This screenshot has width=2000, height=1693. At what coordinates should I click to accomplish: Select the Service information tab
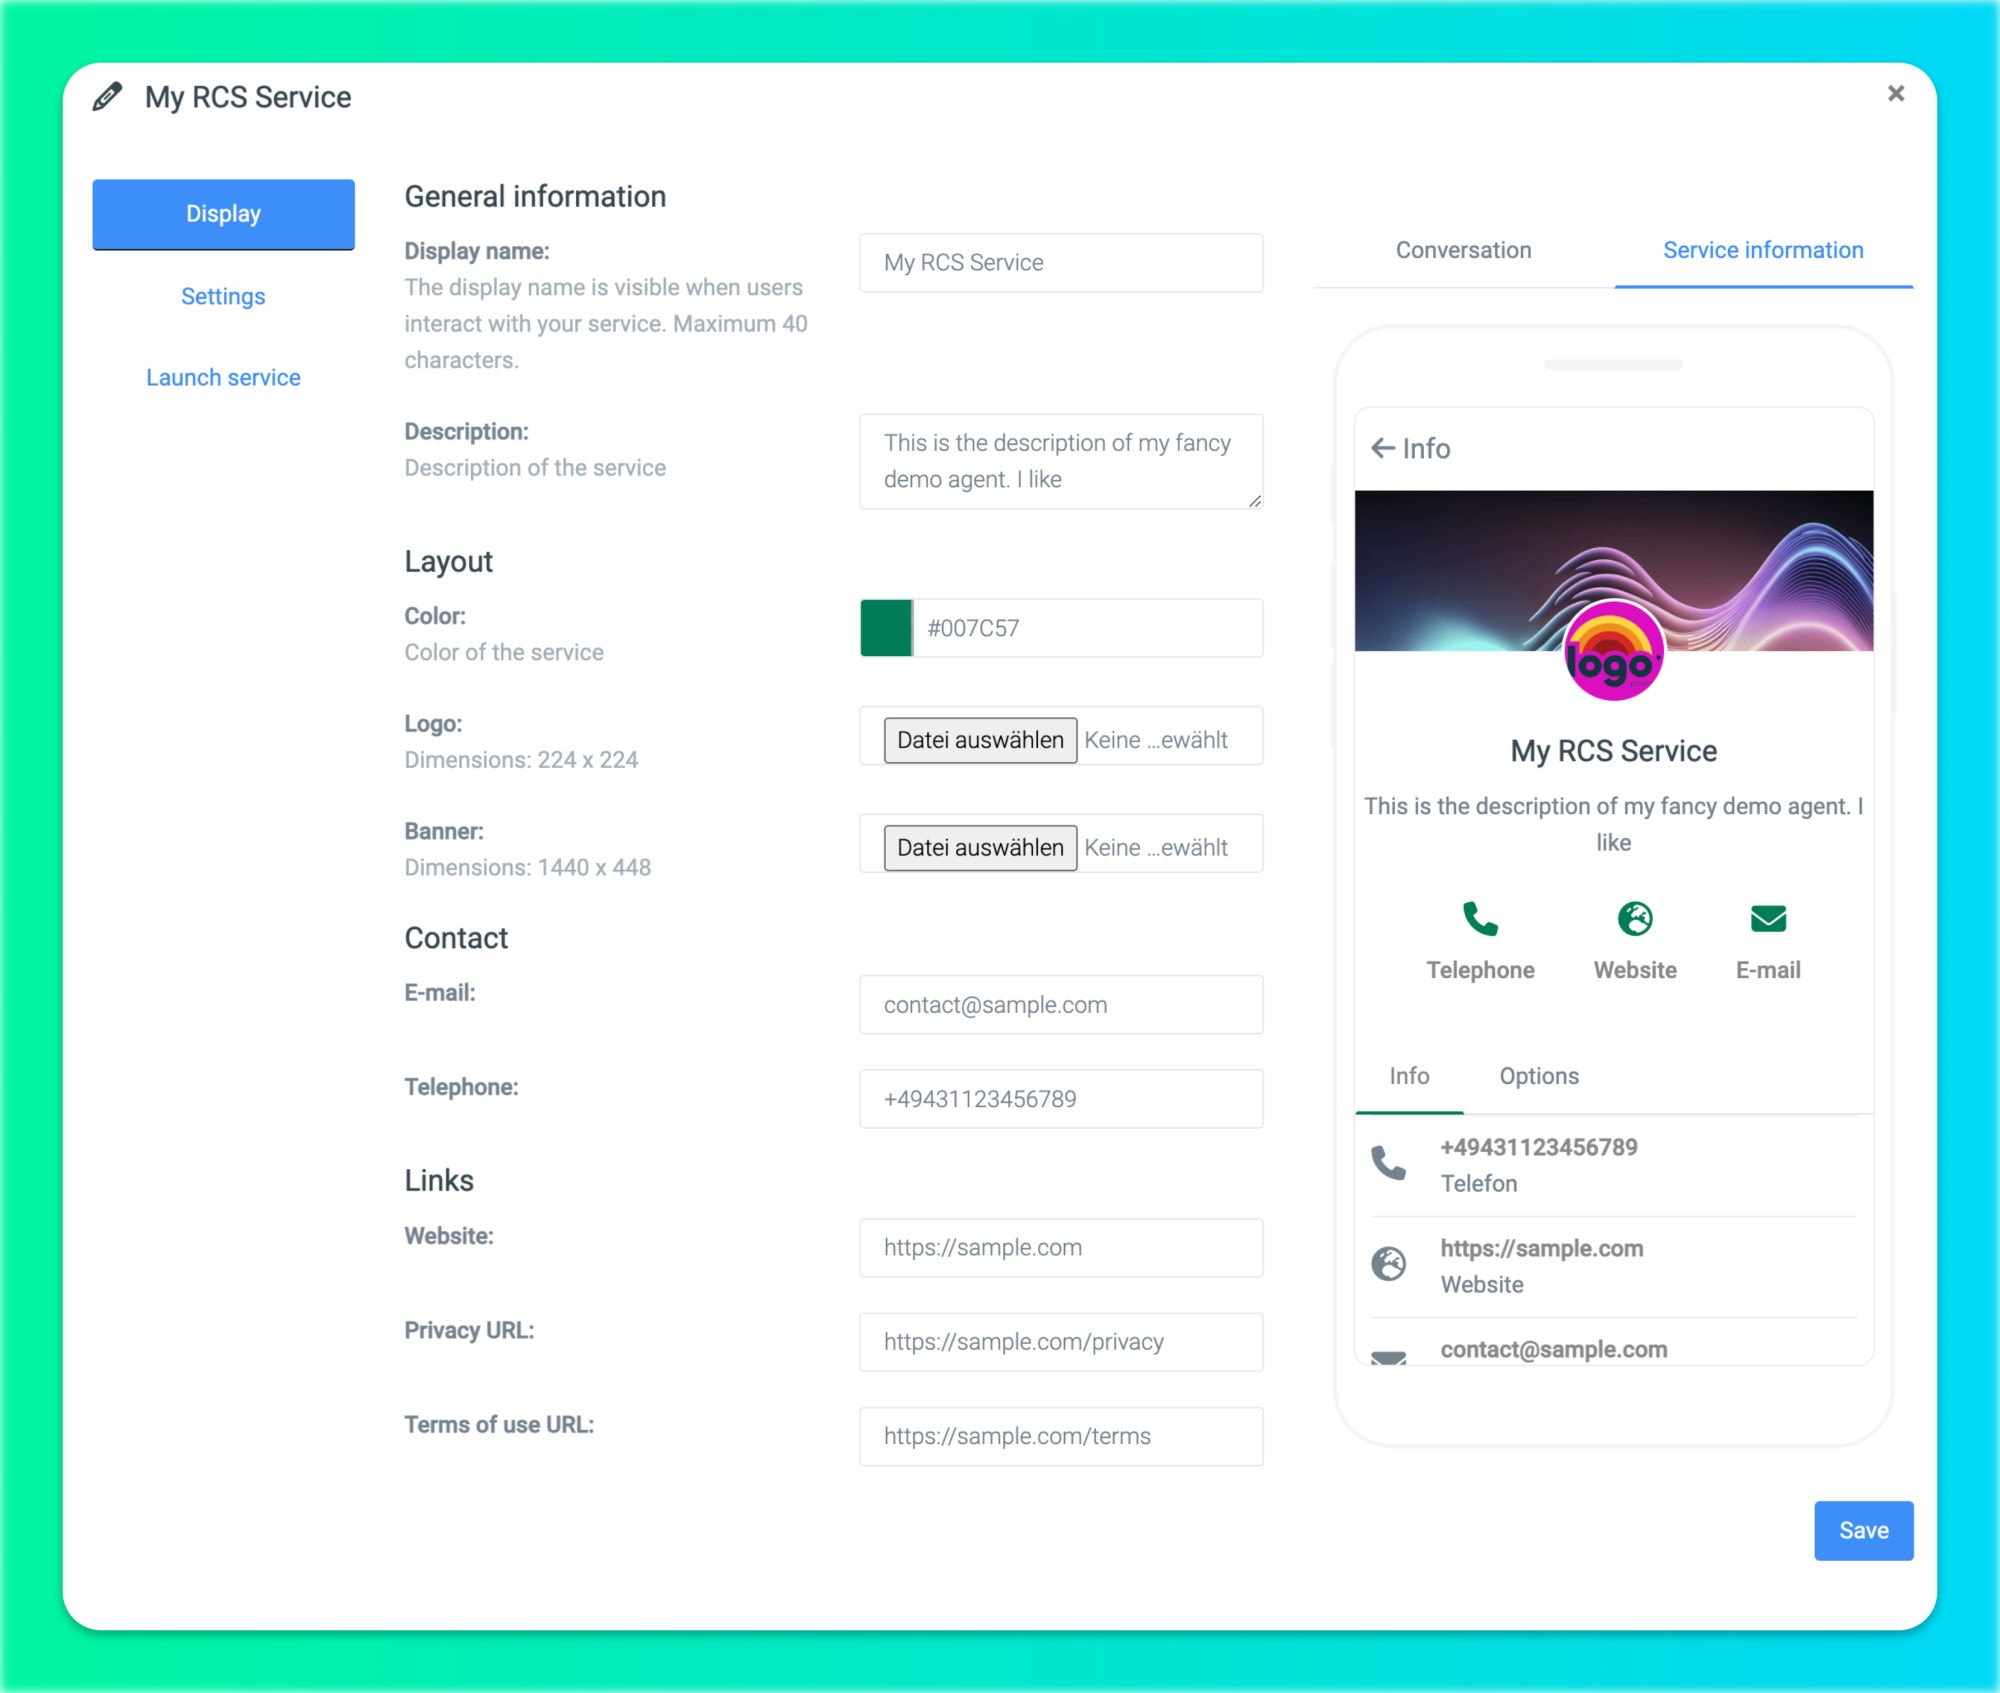pyautogui.click(x=1763, y=250)
